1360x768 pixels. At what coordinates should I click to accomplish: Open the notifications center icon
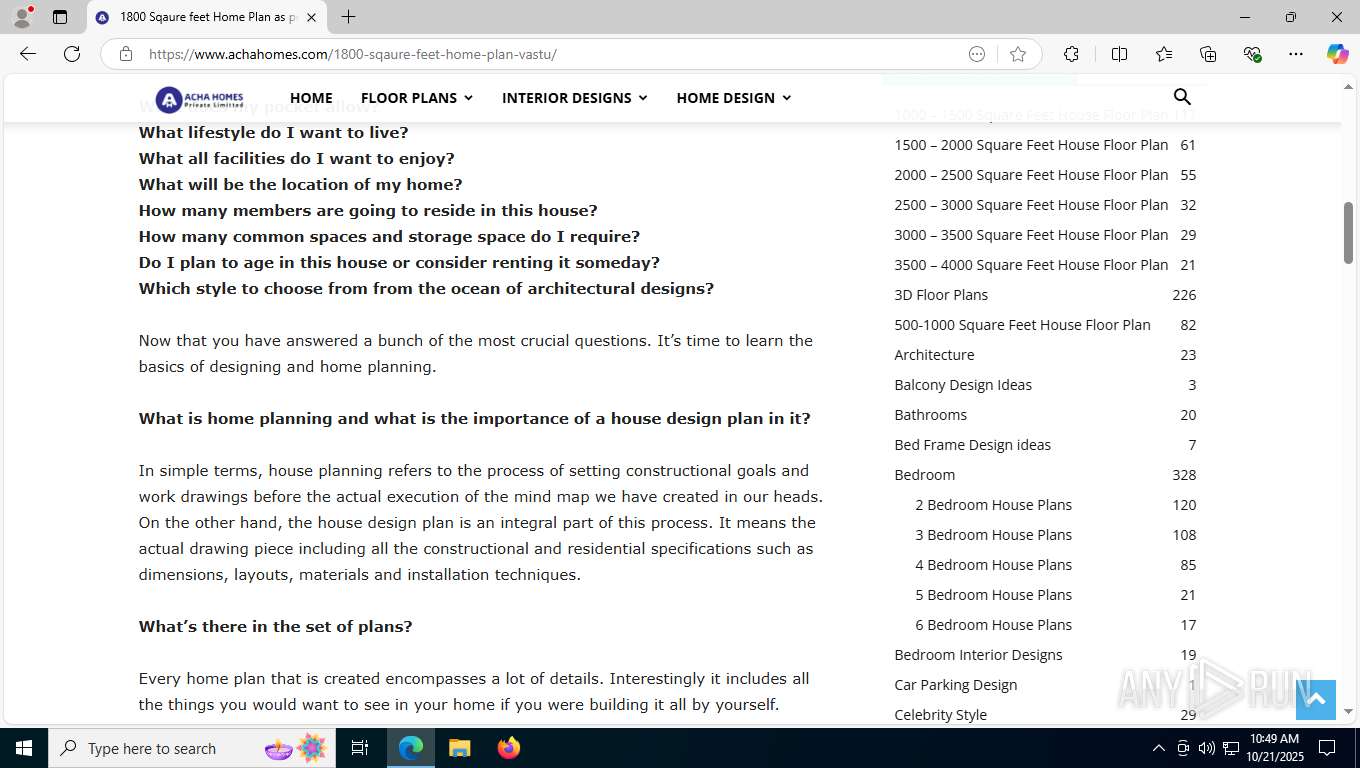pos(1327,748)
